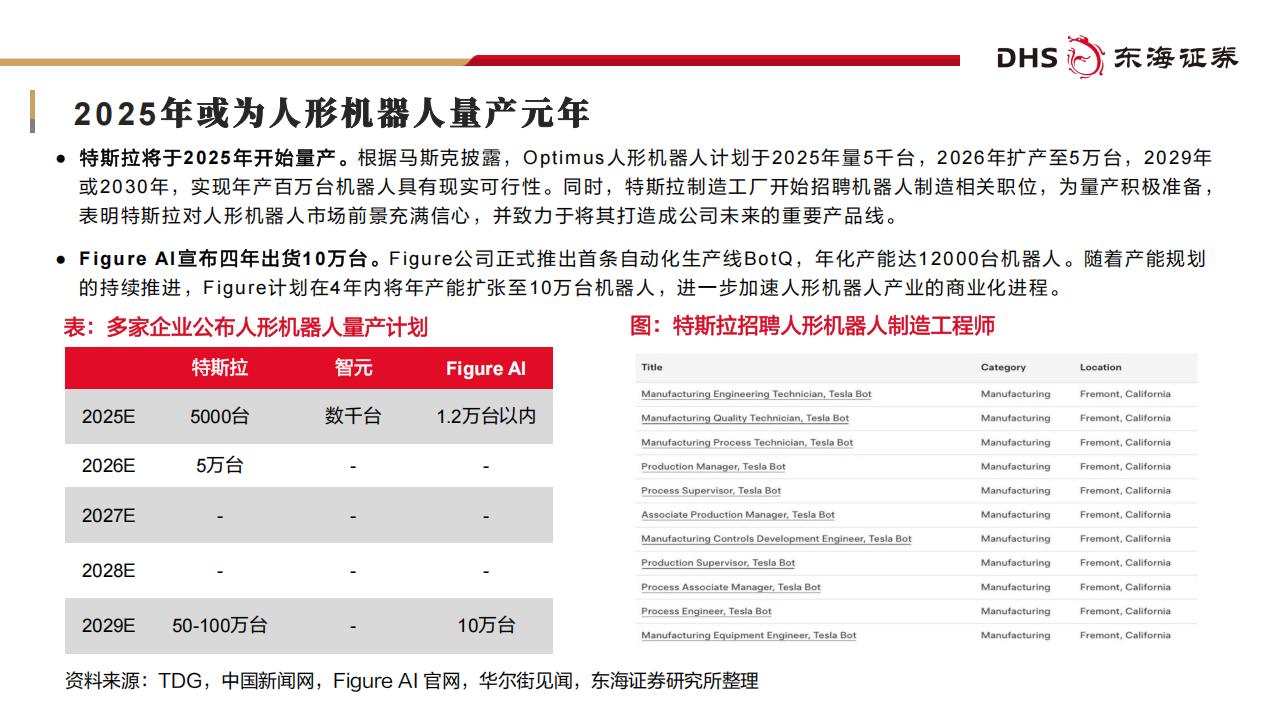The image size is (1280, 720).
Task: Click the Location column header
Action: click(x=1101, y=367)
